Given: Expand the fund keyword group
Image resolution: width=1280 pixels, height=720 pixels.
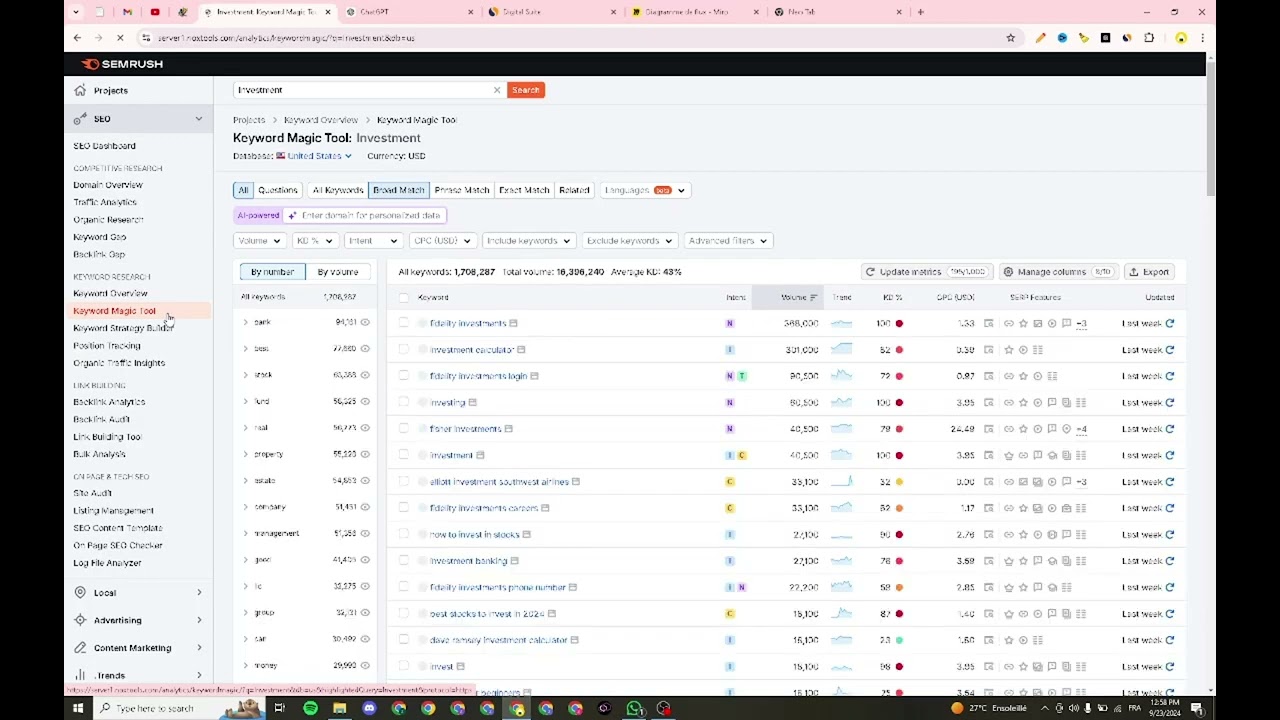Looking at the screenshot, I should click(x=245, y=401).
